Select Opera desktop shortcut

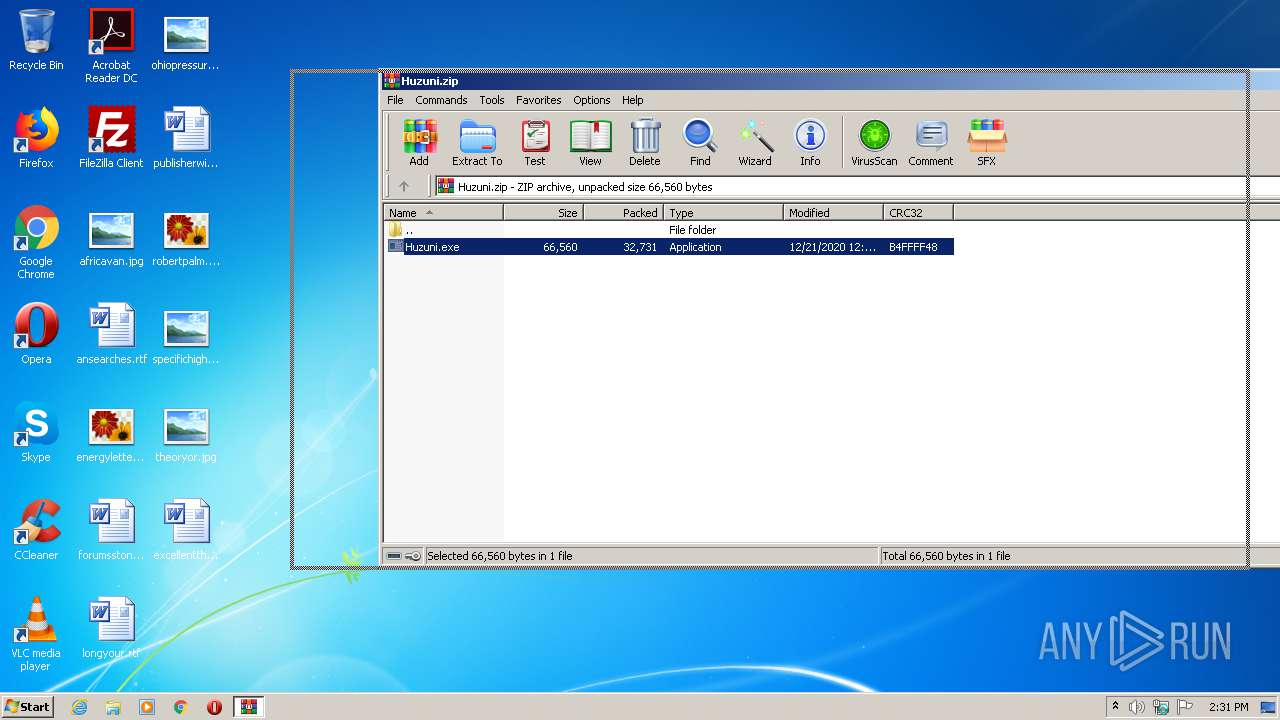click(36, 334)
